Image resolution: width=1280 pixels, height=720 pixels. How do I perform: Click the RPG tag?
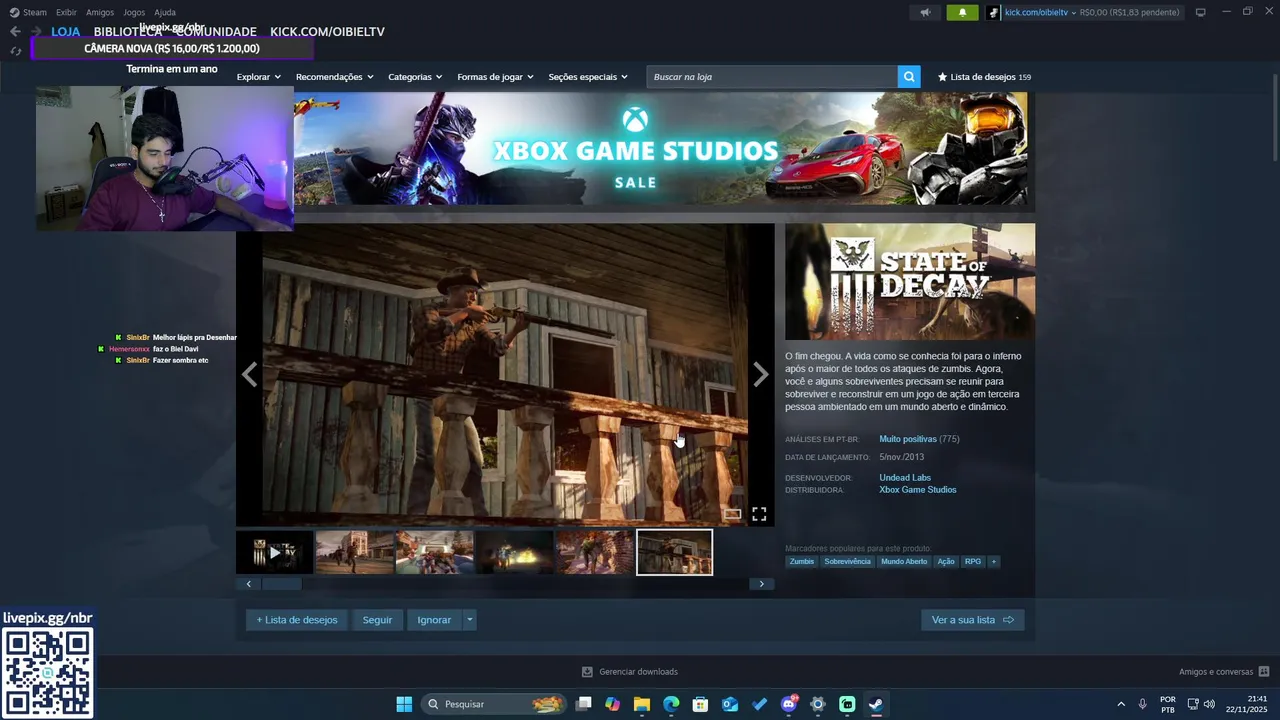(x=973, y=562)
